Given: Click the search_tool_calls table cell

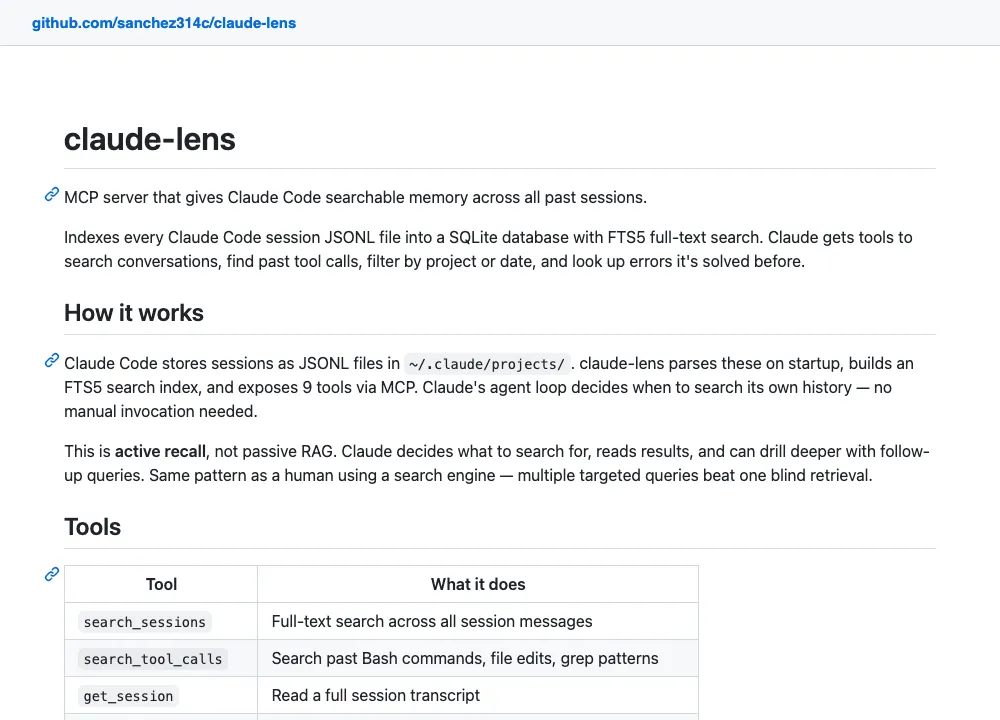Looking at the screenshot, I should 161,659.
